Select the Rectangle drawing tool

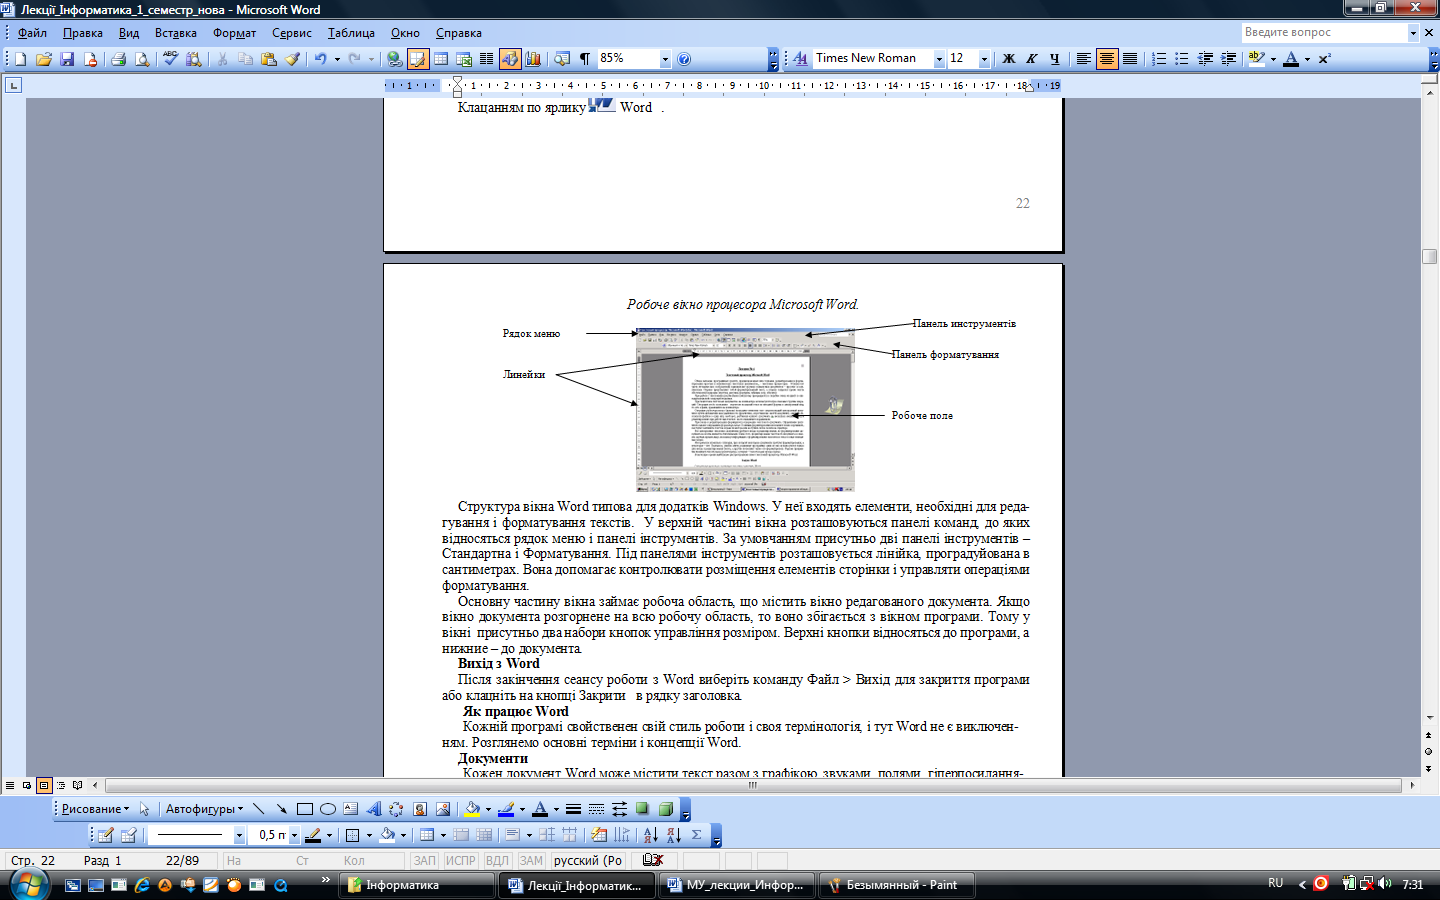pos(305,809)
